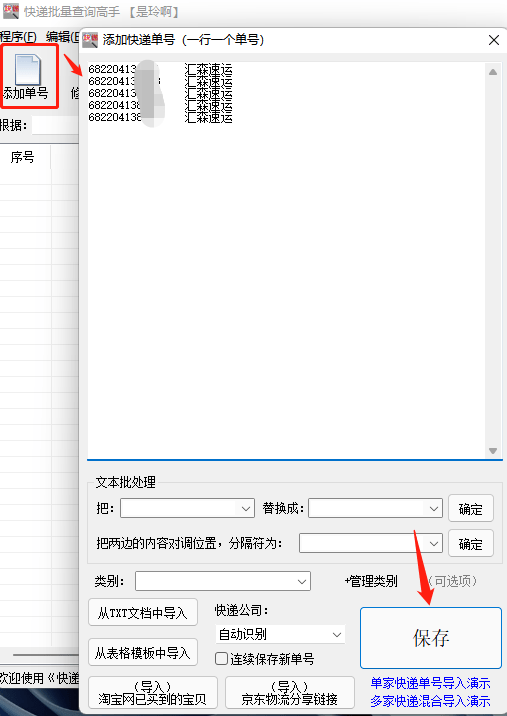
Task: Click 从TXT文档中导入 button
Action: 143,612
